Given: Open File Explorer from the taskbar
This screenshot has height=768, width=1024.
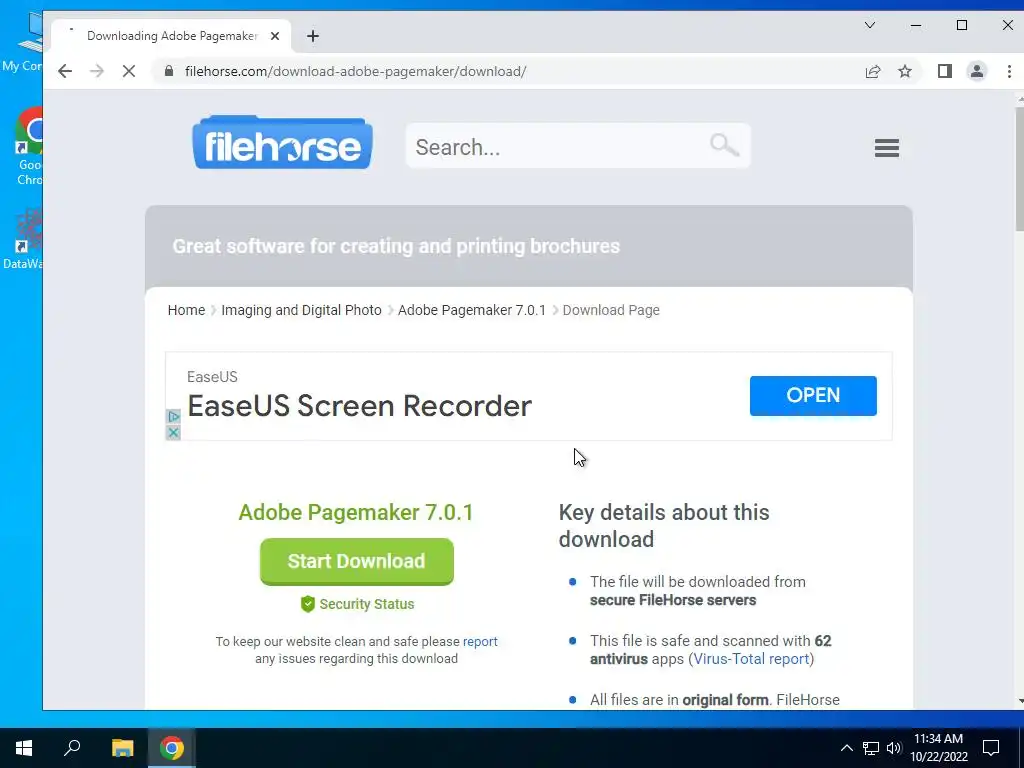Looking at the screenshot, I should pyautogui.click(x=122, y=748).
